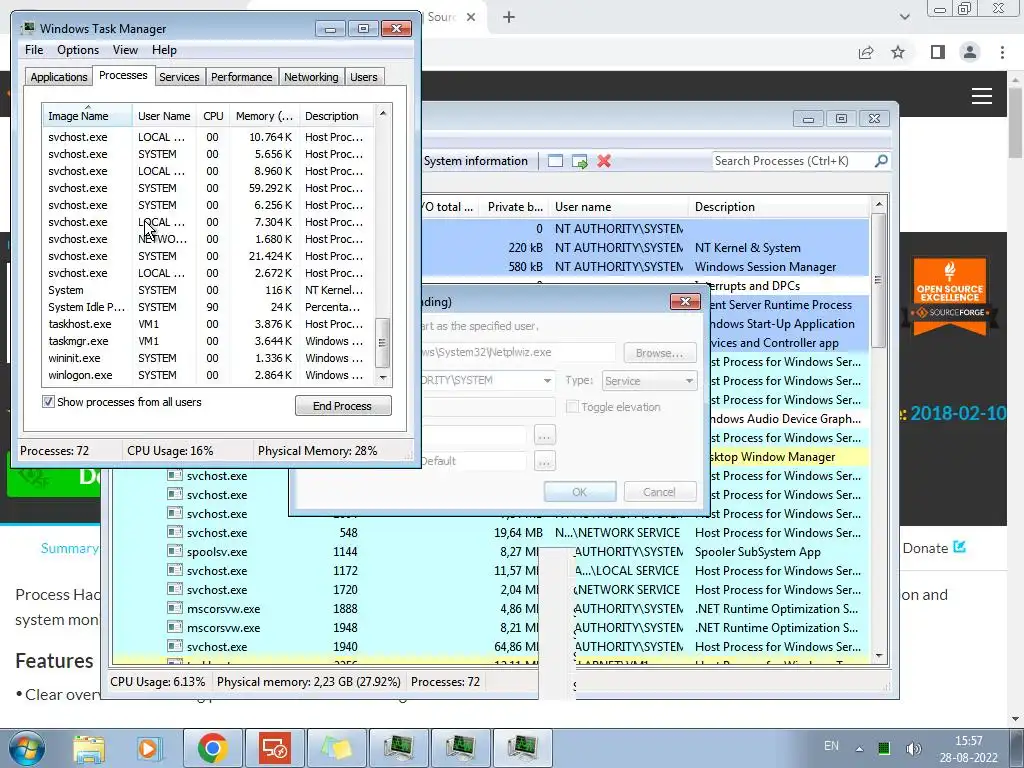Open Chrome's three-dot menu
The width and height of the screenshot is (1024, 768).
click(1002, 52)
